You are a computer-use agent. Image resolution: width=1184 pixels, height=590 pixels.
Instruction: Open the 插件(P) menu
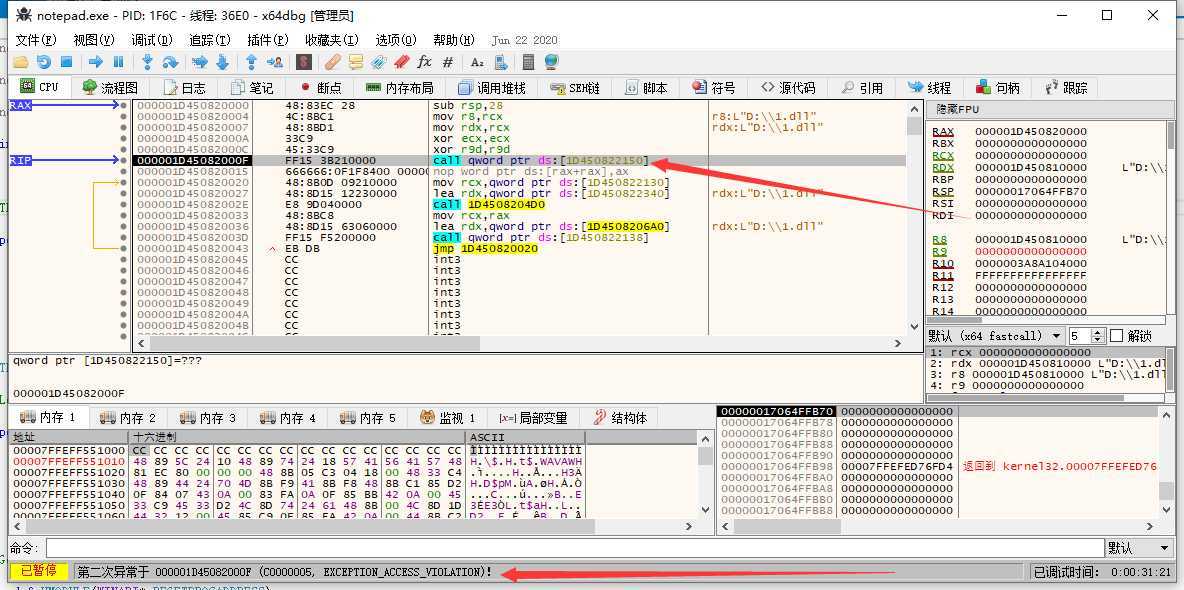point(268,40)
